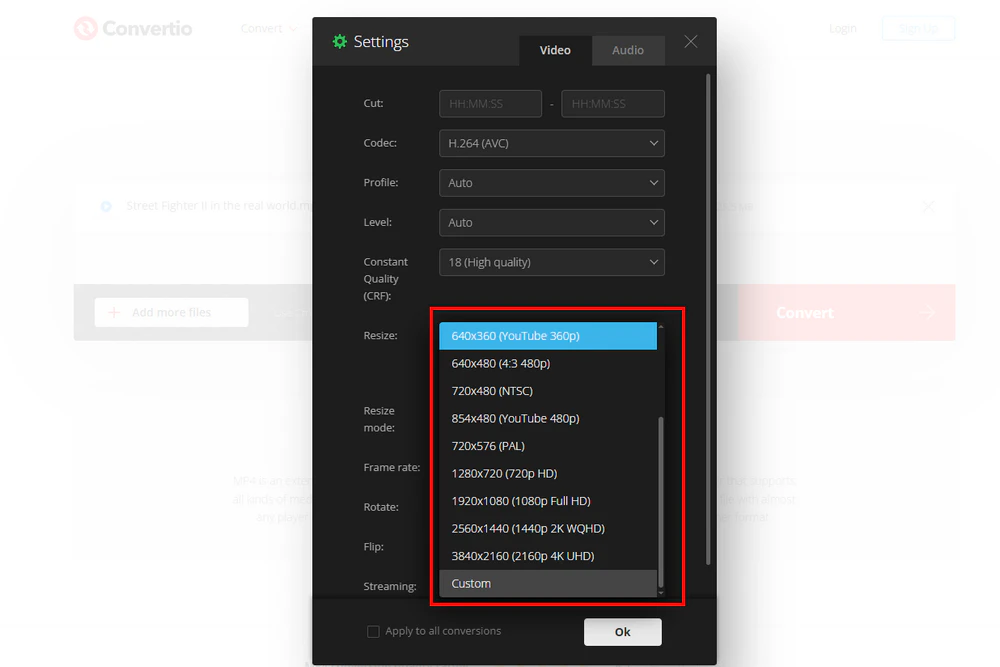Image resolution: width=1000 pixels, height=667 pixels.
Task: Open the Codec dropdown
Action: click(551, 143)
